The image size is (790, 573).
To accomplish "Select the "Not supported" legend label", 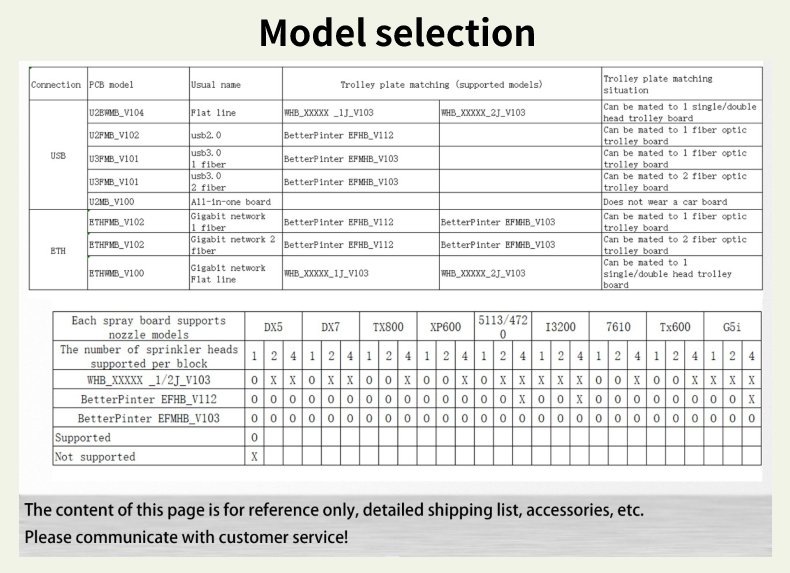I will tap(95, 457).
